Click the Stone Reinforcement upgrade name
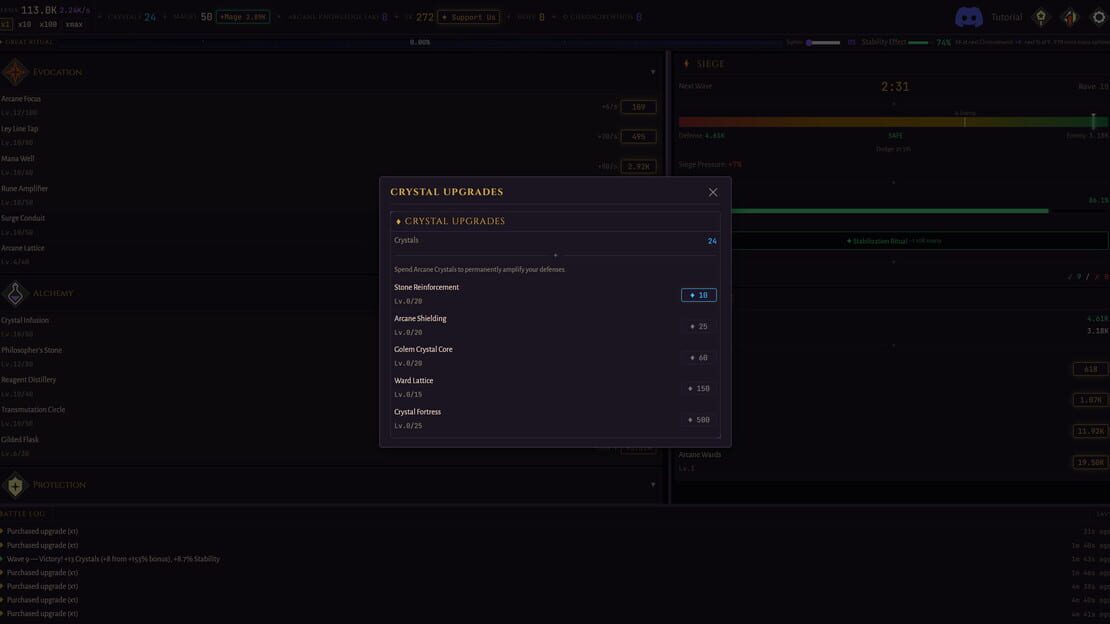 click(426, 287)
